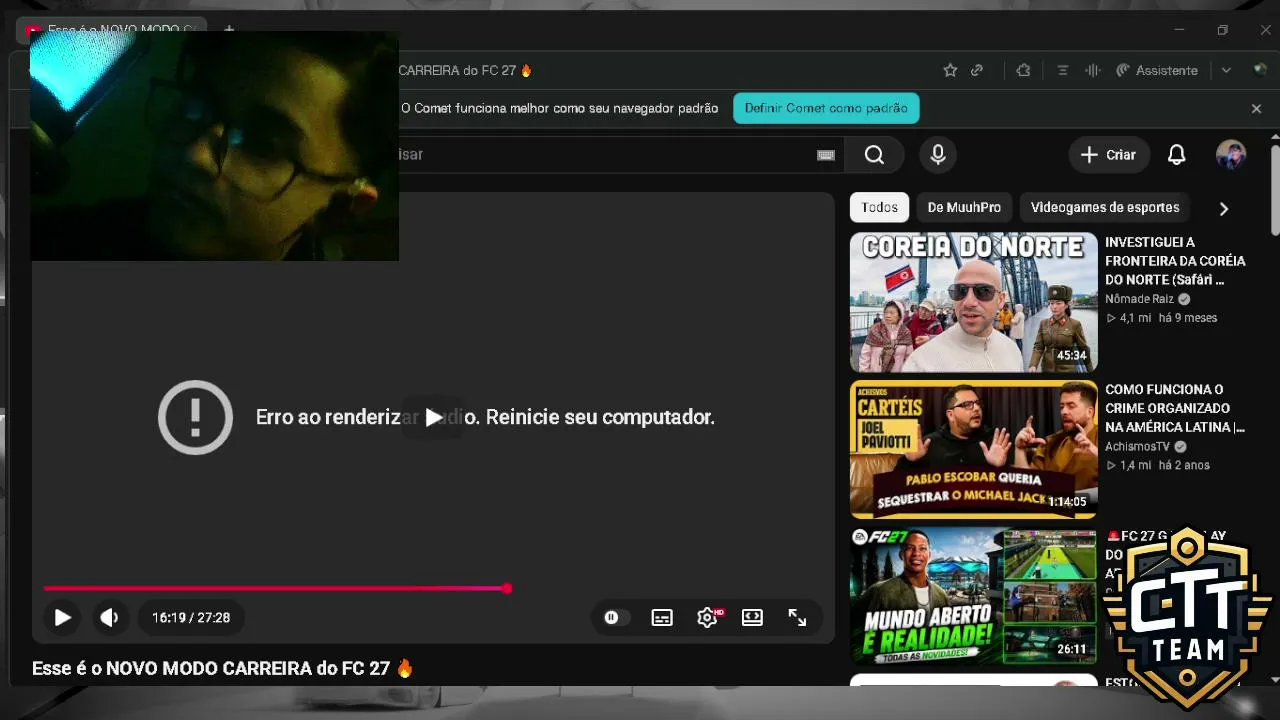Dismiss the default browser banner

click(x=1257, y=108)
